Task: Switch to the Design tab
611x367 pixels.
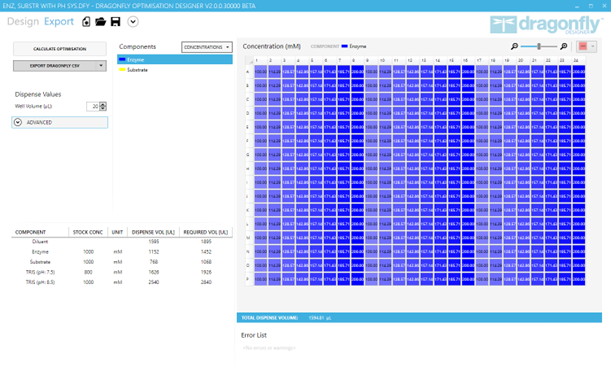Action: click(x=23, y=21)
